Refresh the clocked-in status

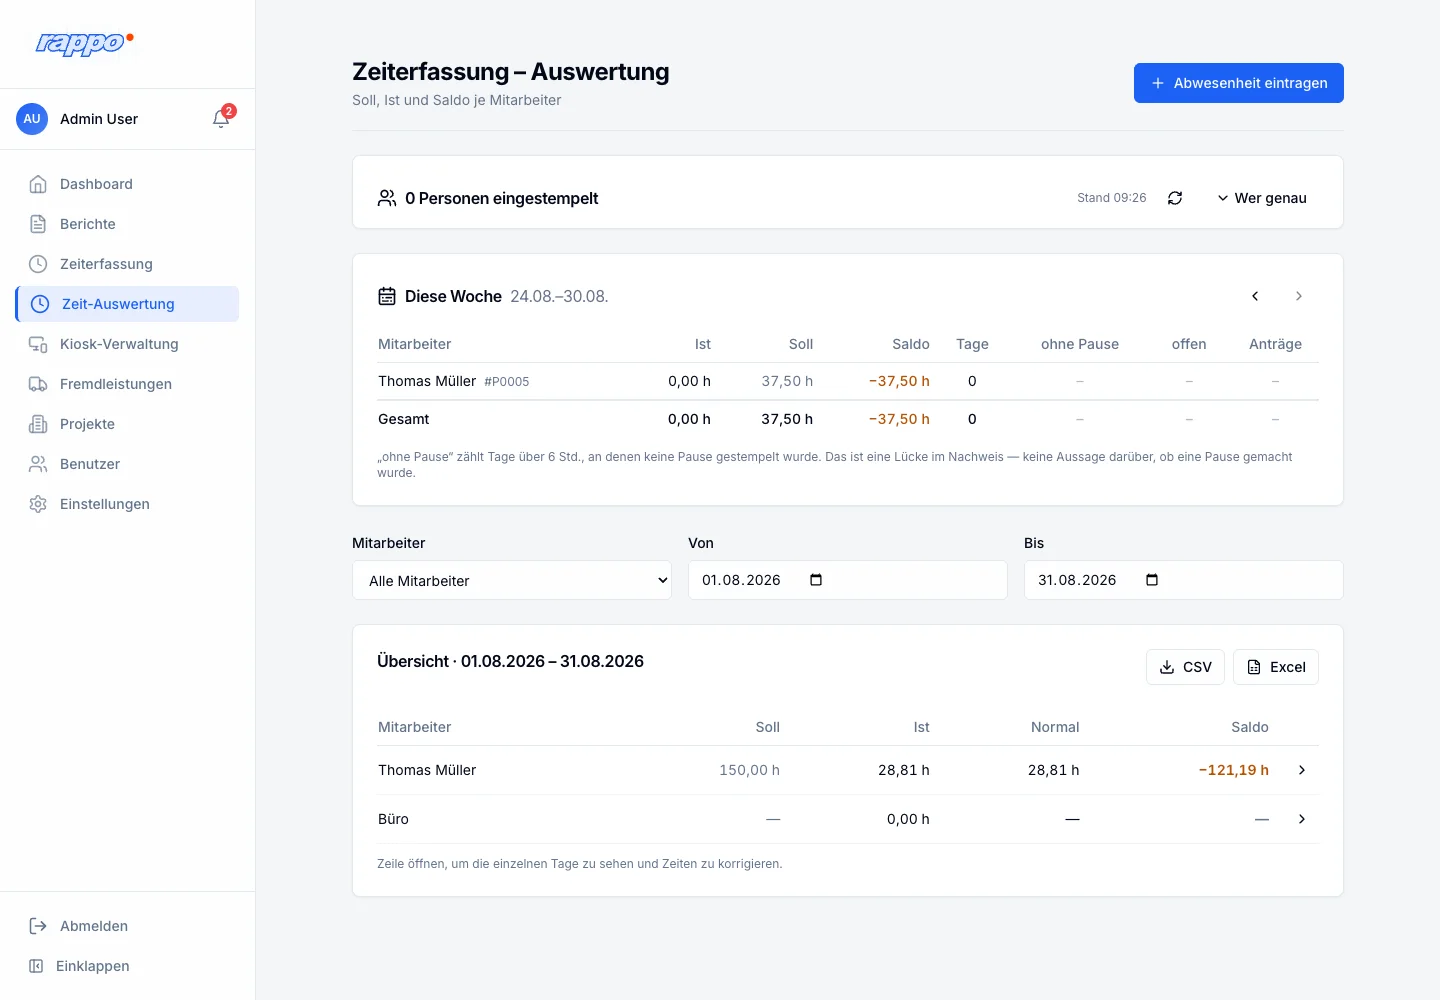(1175, 198)
